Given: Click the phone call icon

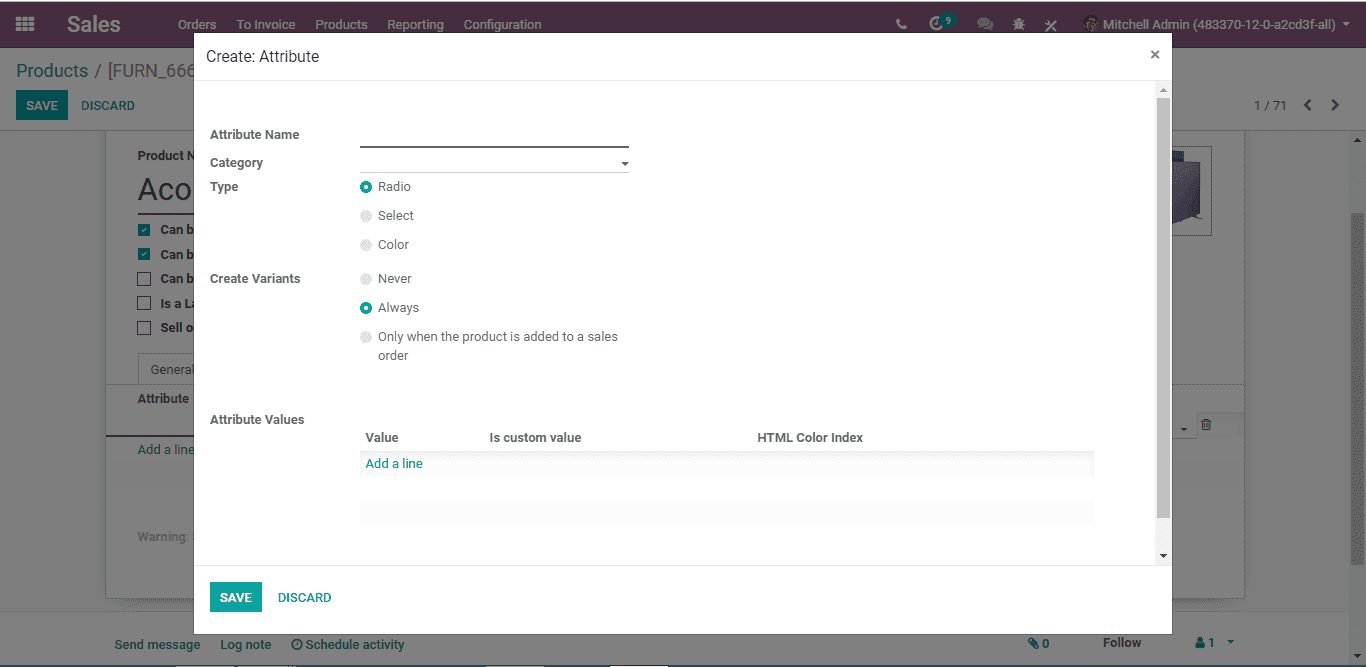Looking at the screenshot, I should click(x=902, y=24).
